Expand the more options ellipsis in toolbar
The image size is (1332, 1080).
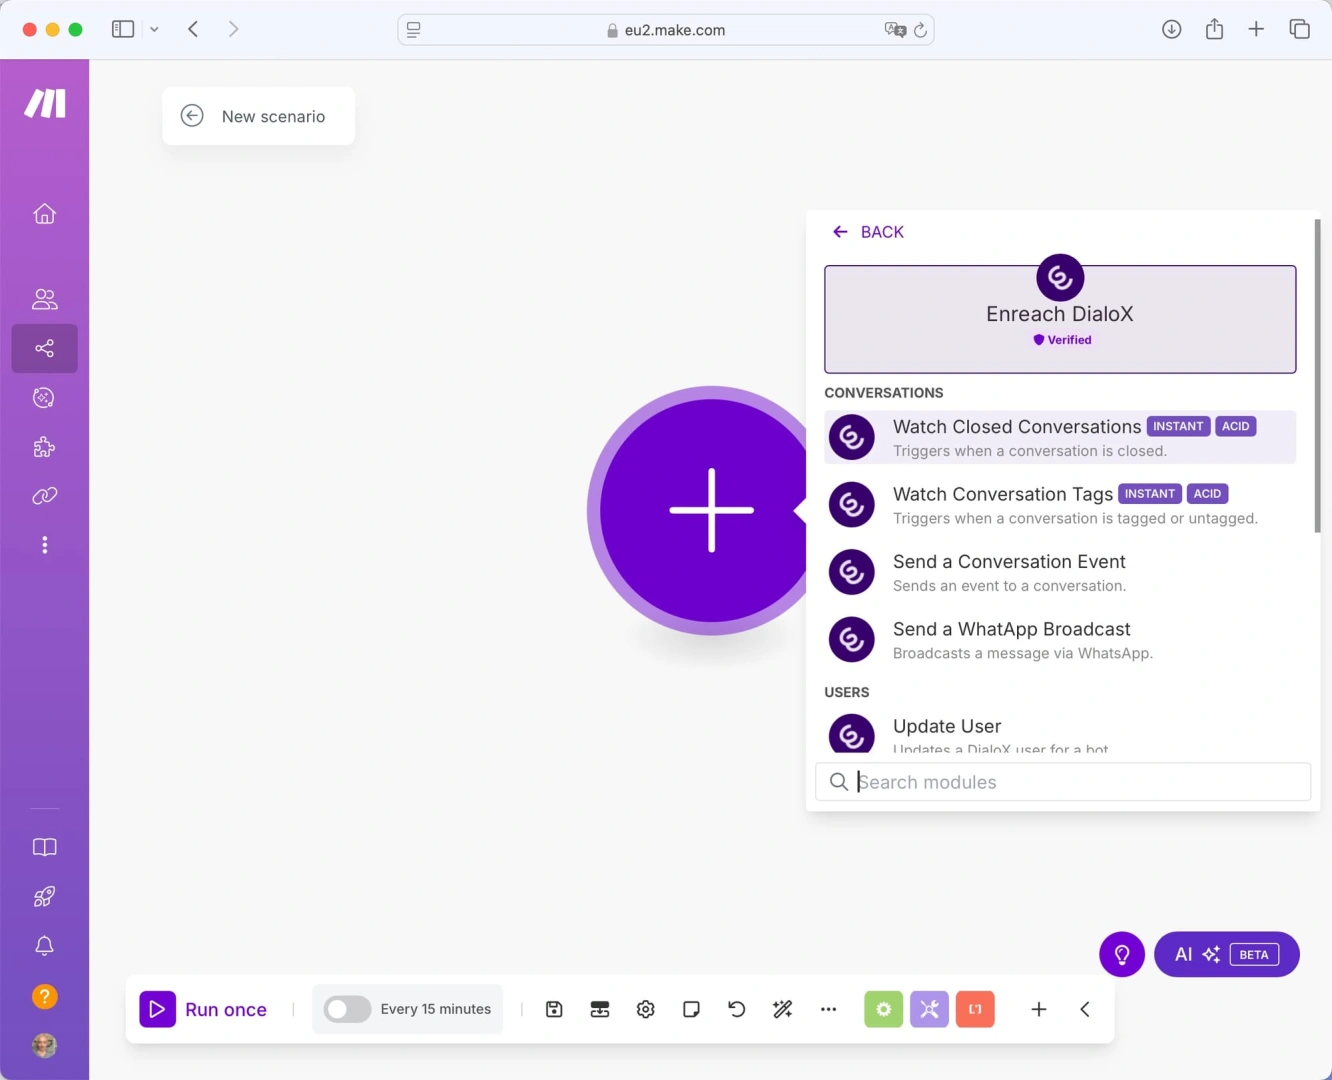tap(828, 1009)
